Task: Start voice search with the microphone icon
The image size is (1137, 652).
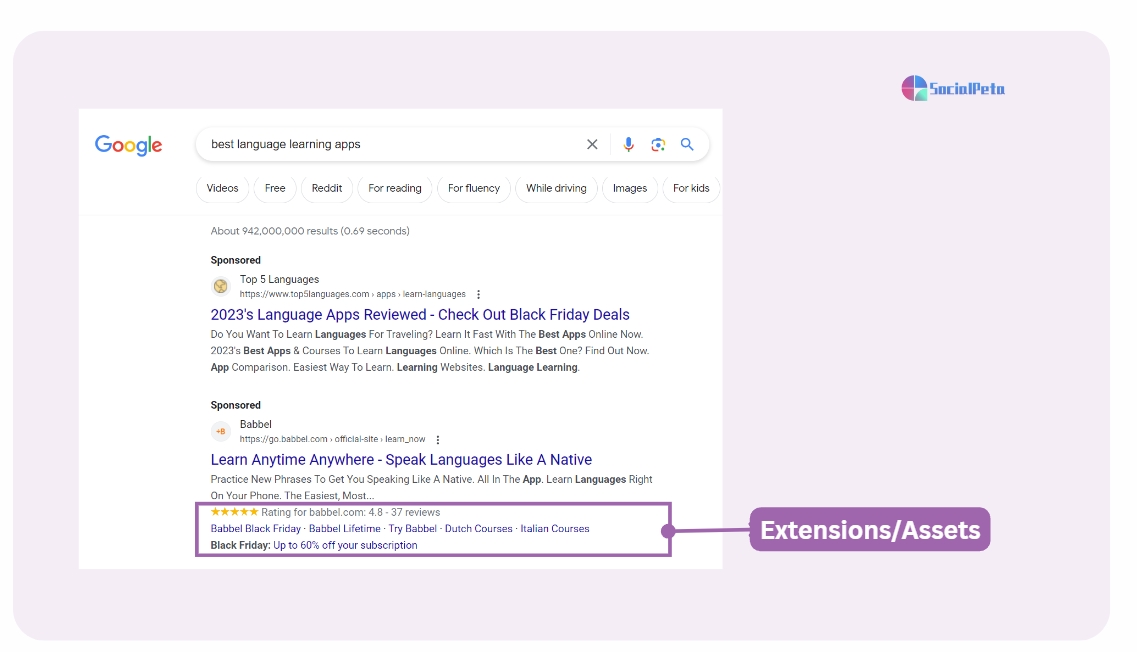Action: coord(629,144)
